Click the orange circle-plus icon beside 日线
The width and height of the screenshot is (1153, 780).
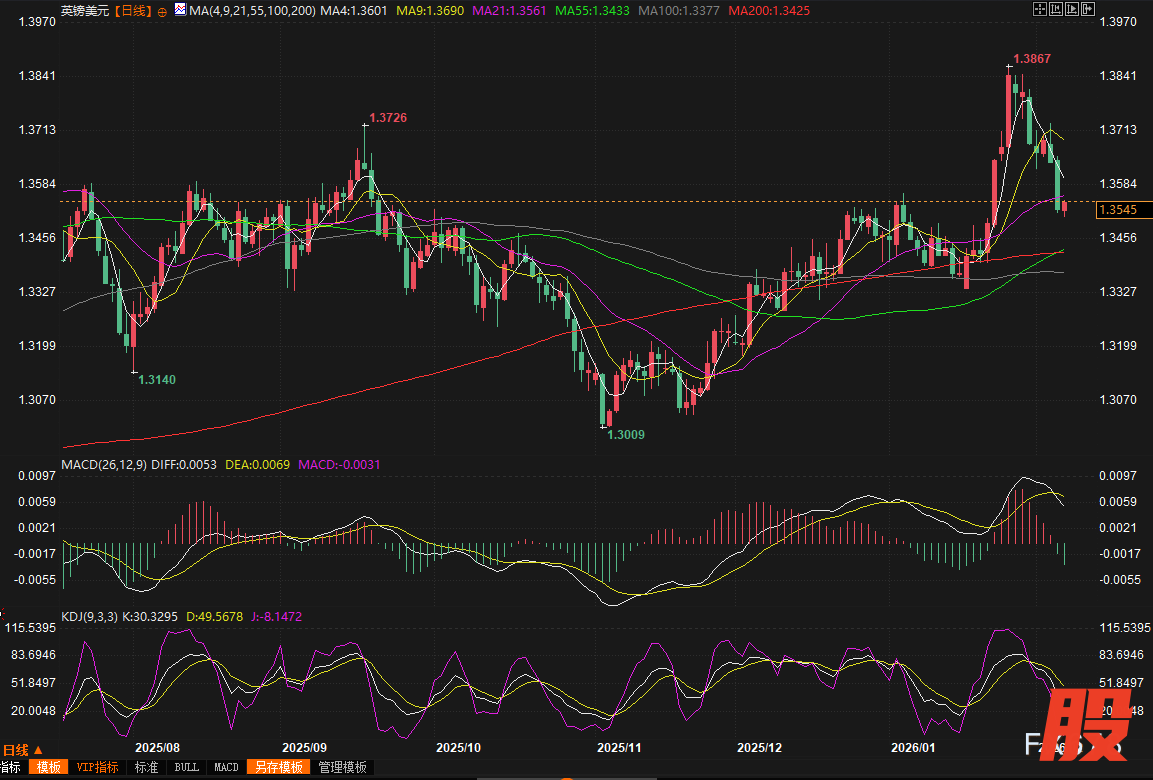[162, 12]
